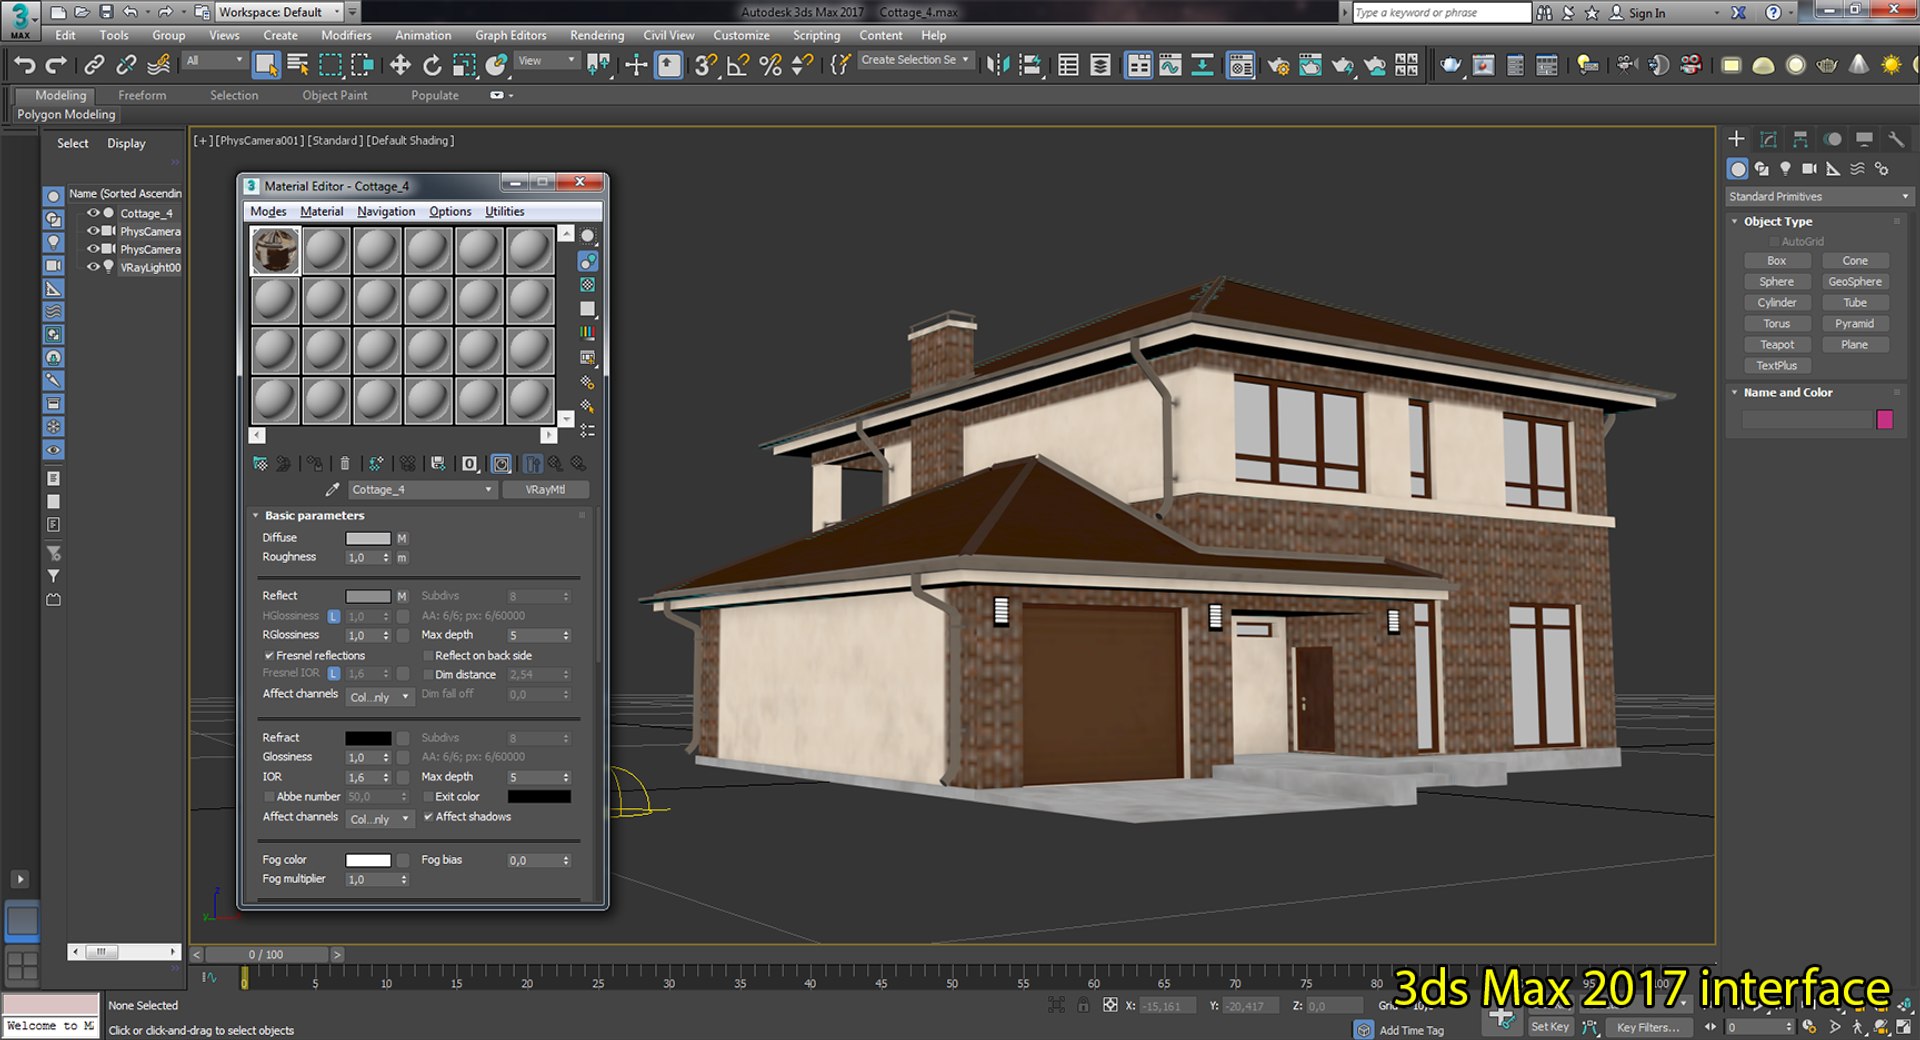The width and height of the screenshot is (1920, 1040).
Task: Select the Geometry category icon
Action: pyautogui.click(x=1738, y=169)
